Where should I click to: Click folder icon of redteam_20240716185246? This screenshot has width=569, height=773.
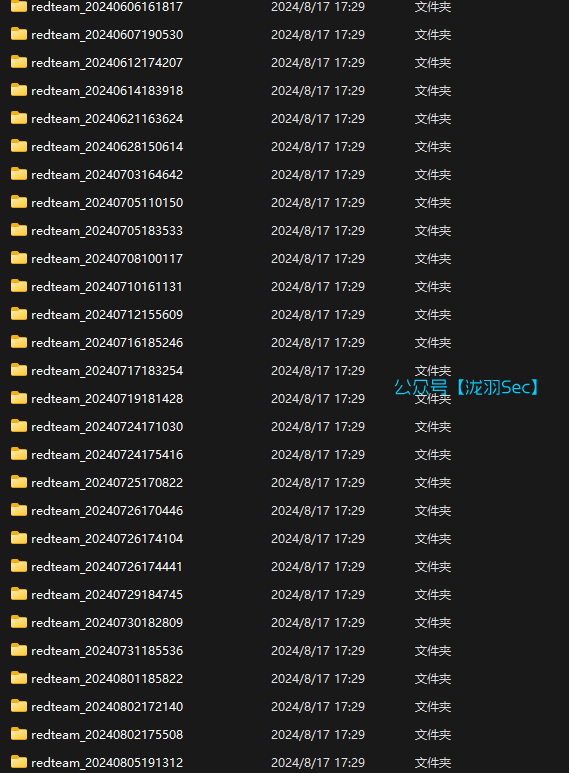[x=19, y=342]
